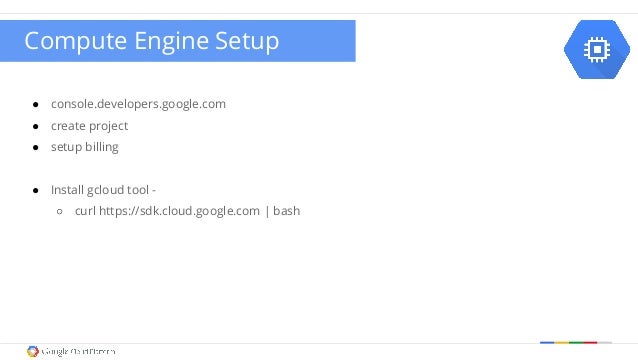Click the word bash after the pipe
638x360 pixels.
point(286,211)
